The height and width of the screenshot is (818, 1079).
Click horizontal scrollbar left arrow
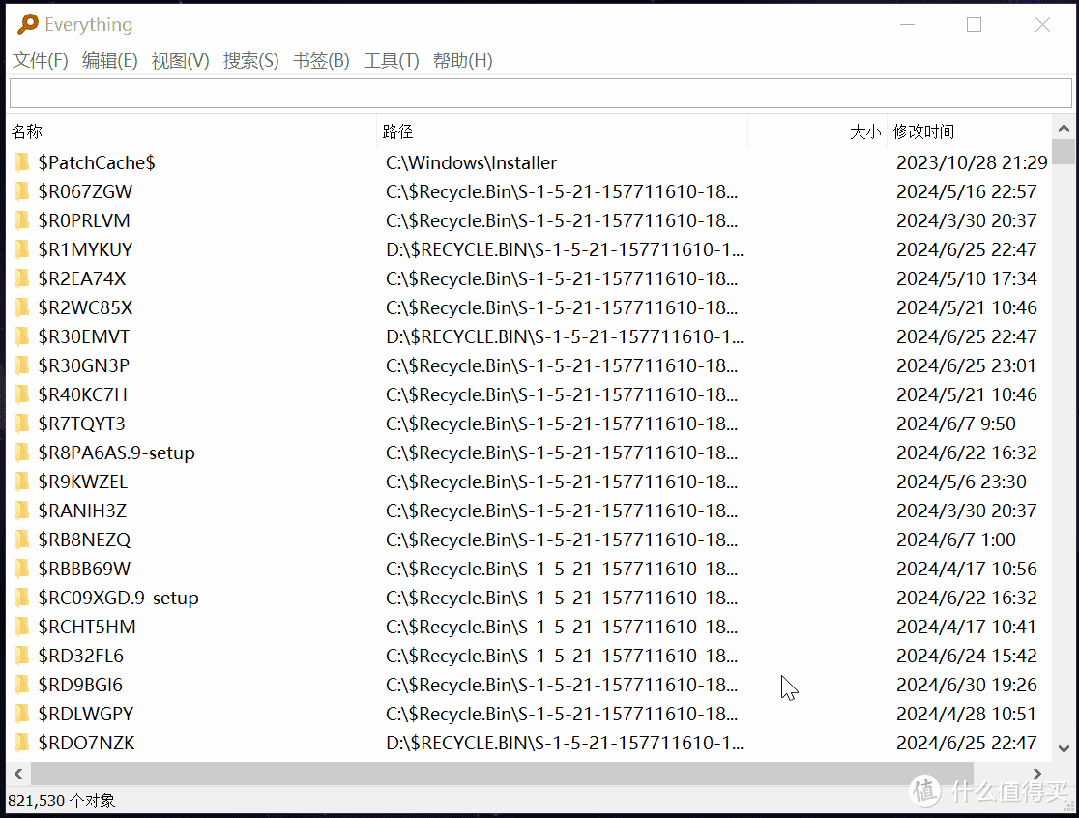click(19, 773)
